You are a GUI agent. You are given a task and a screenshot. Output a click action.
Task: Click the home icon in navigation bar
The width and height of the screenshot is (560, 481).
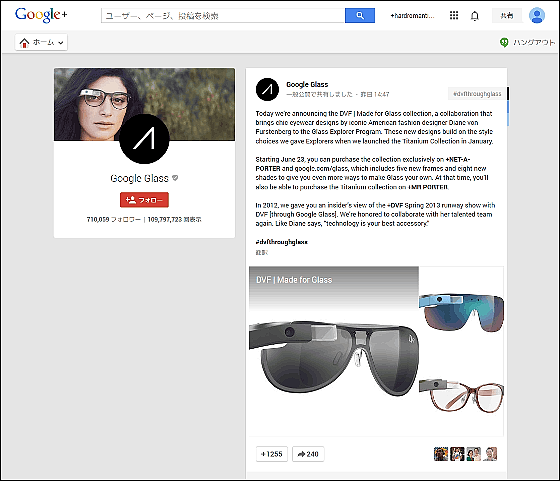tap(24, 42)
